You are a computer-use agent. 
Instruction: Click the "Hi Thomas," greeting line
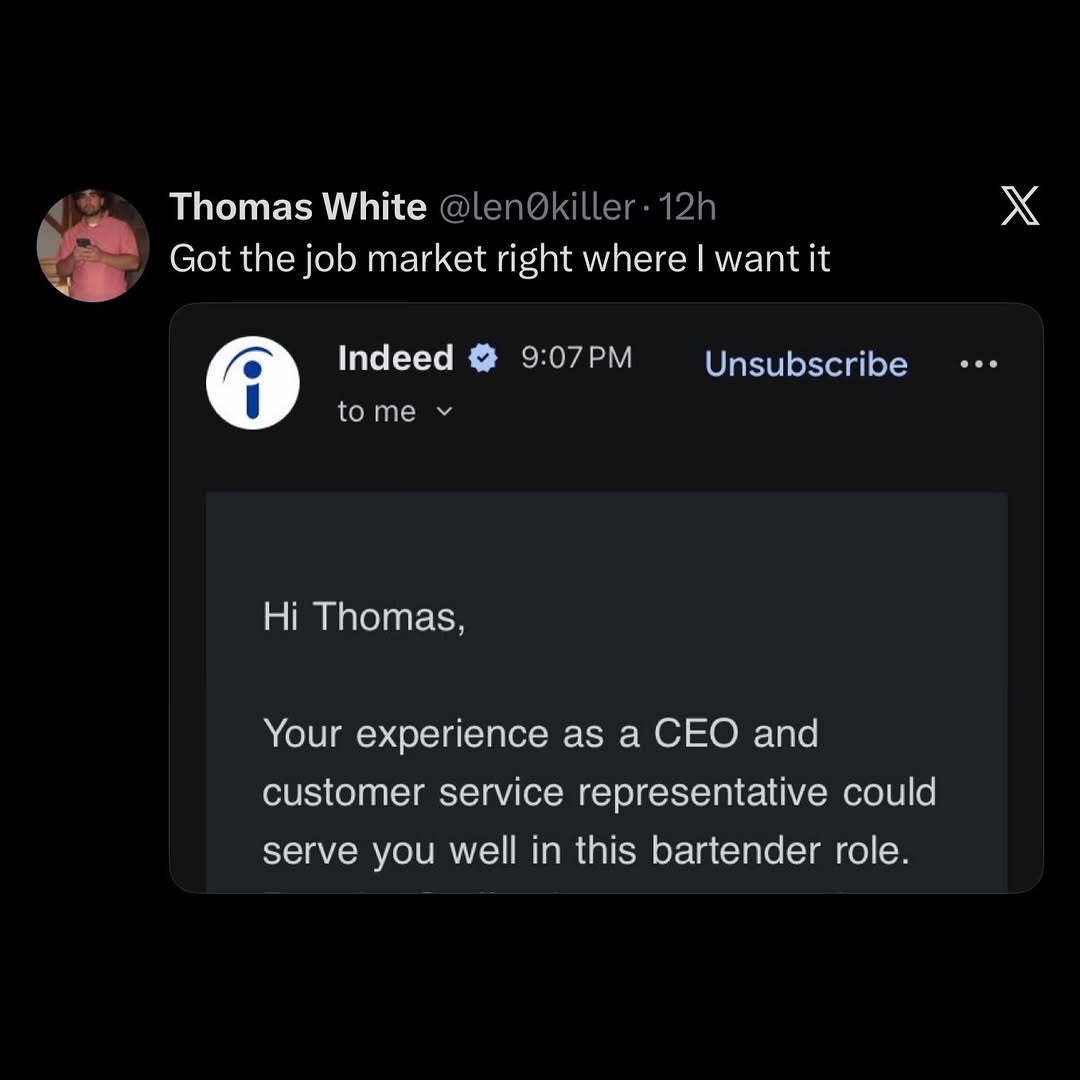364,616
